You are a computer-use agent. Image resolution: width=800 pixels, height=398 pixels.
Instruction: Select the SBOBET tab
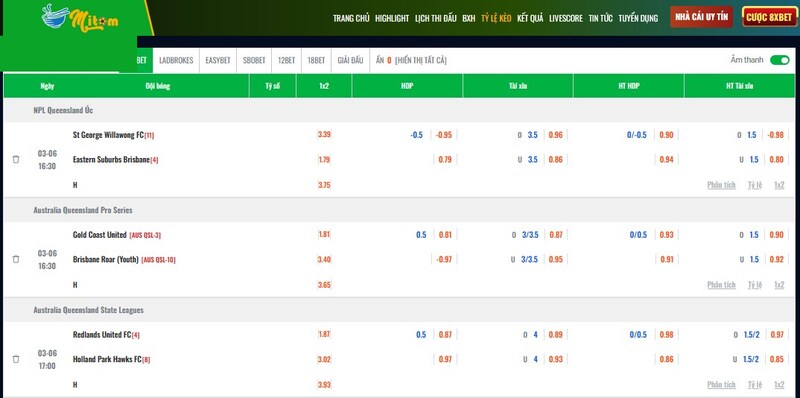254,60
